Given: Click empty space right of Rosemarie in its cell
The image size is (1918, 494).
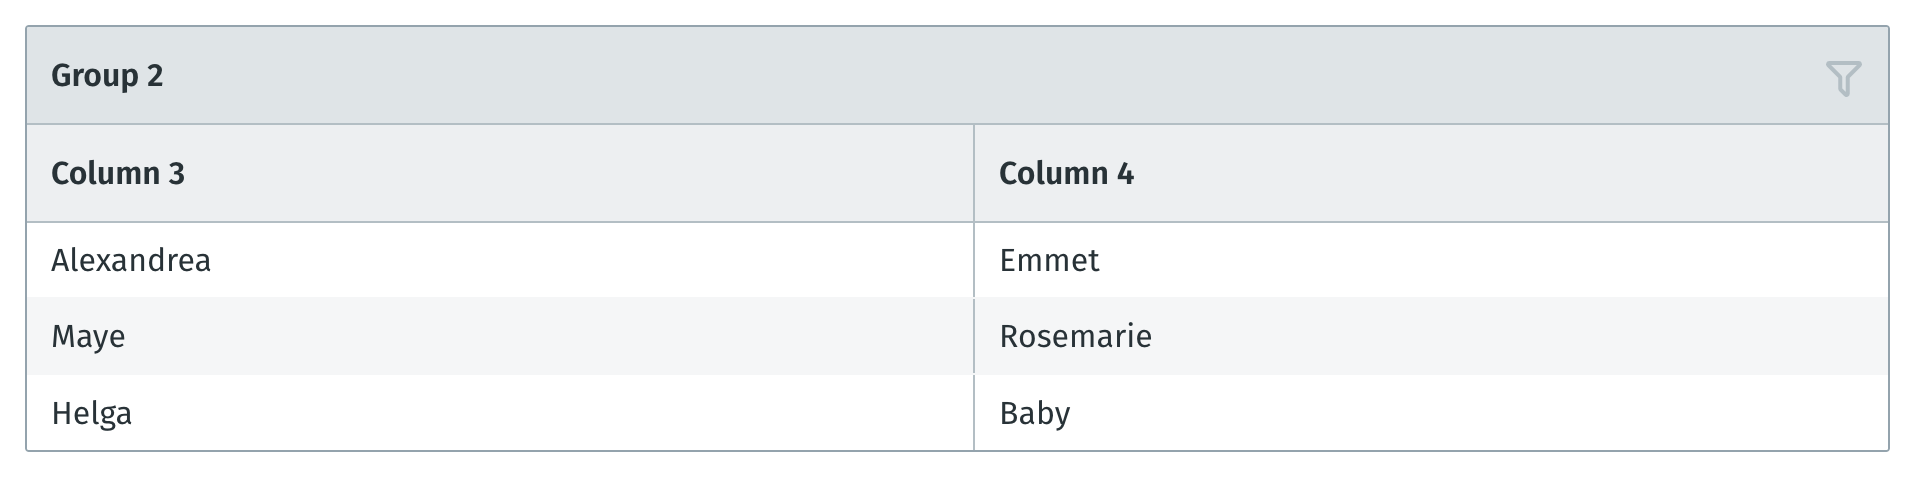Looking at the screenshot, I should click(1520, 336).
